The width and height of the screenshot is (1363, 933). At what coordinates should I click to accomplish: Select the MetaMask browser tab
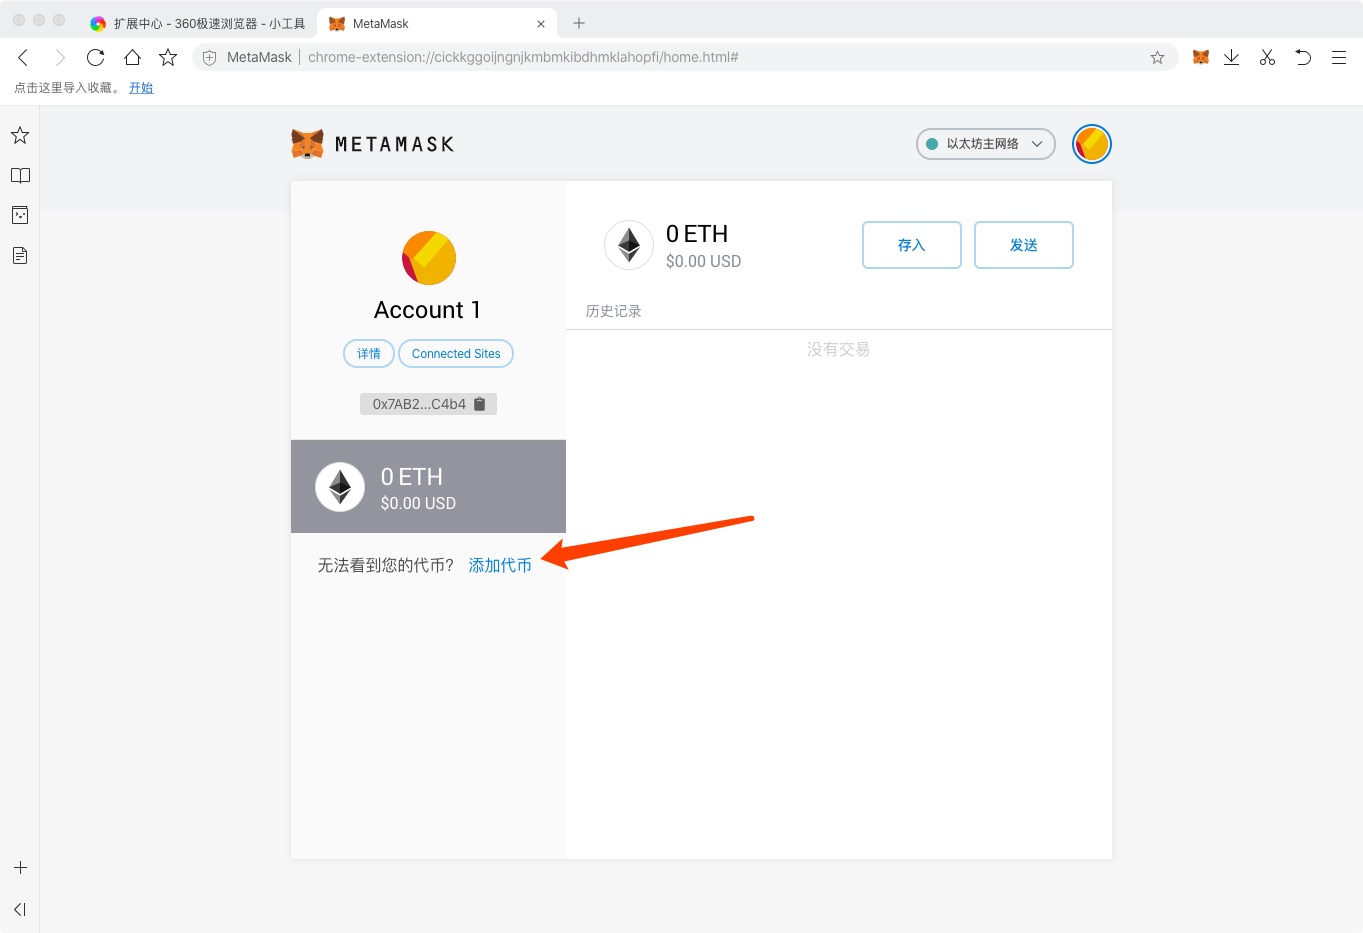437,23
